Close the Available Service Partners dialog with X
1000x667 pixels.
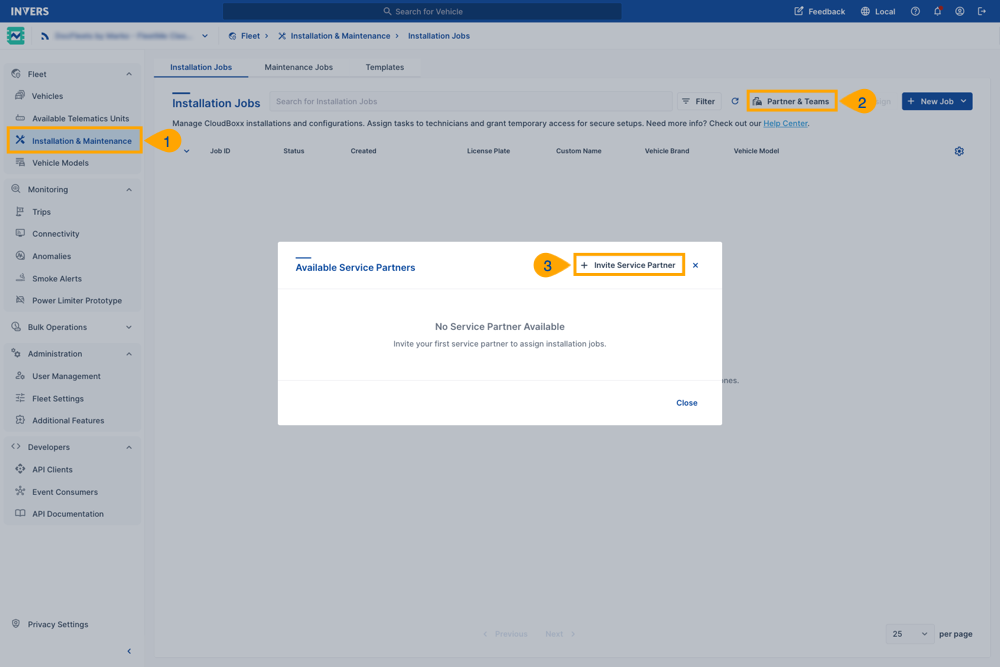point(695,265)
